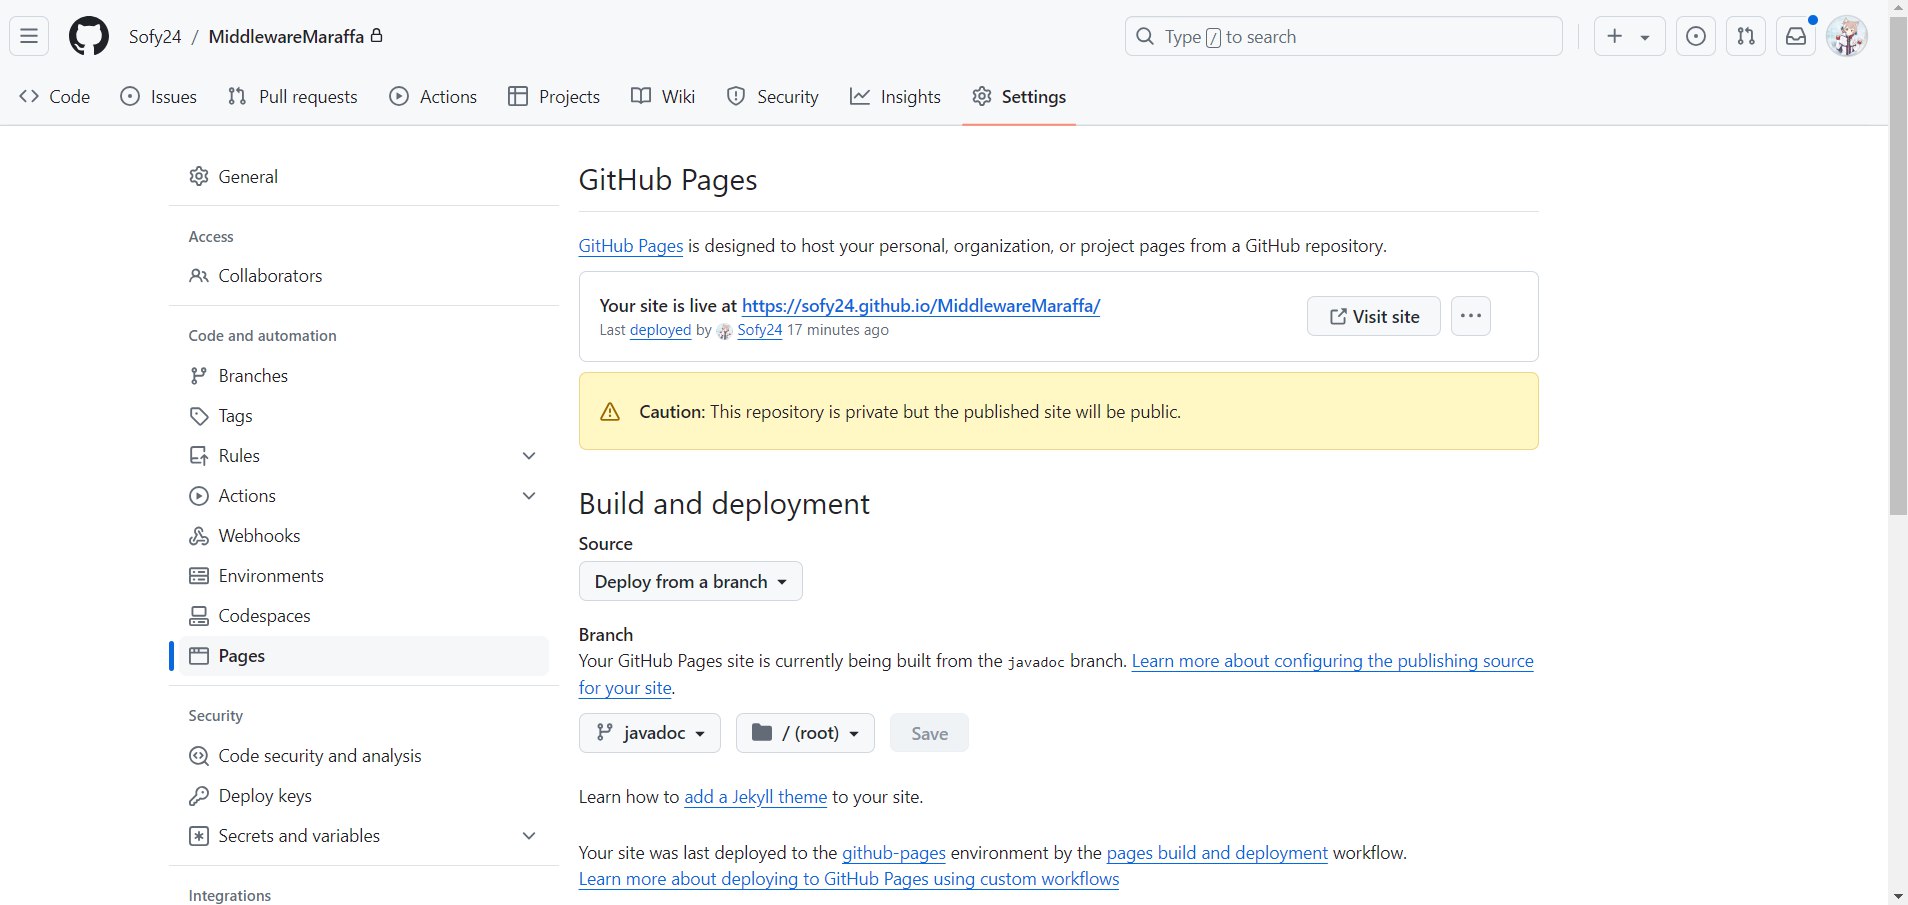Click the user profile avatar

click(x=1846, y=37)
